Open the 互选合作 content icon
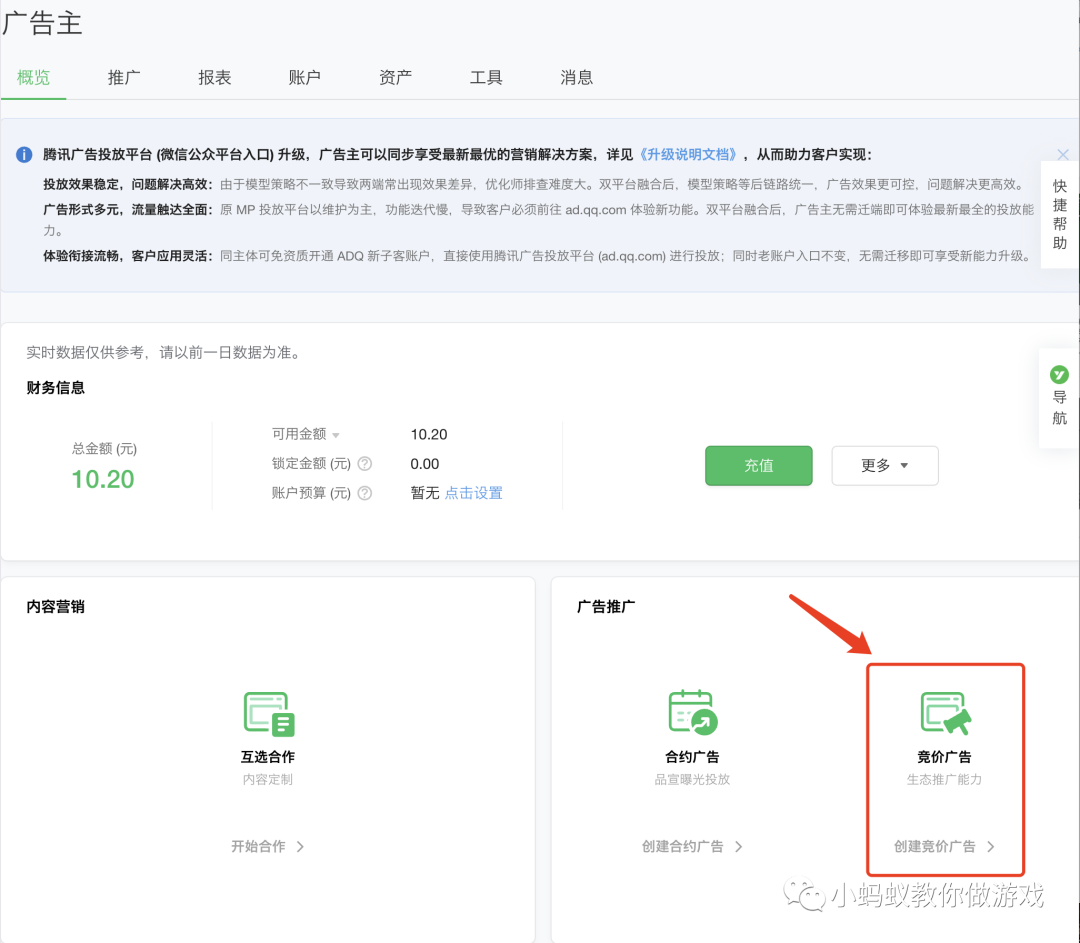Viewport: 1080px width, 943px height. pos(269,714)
